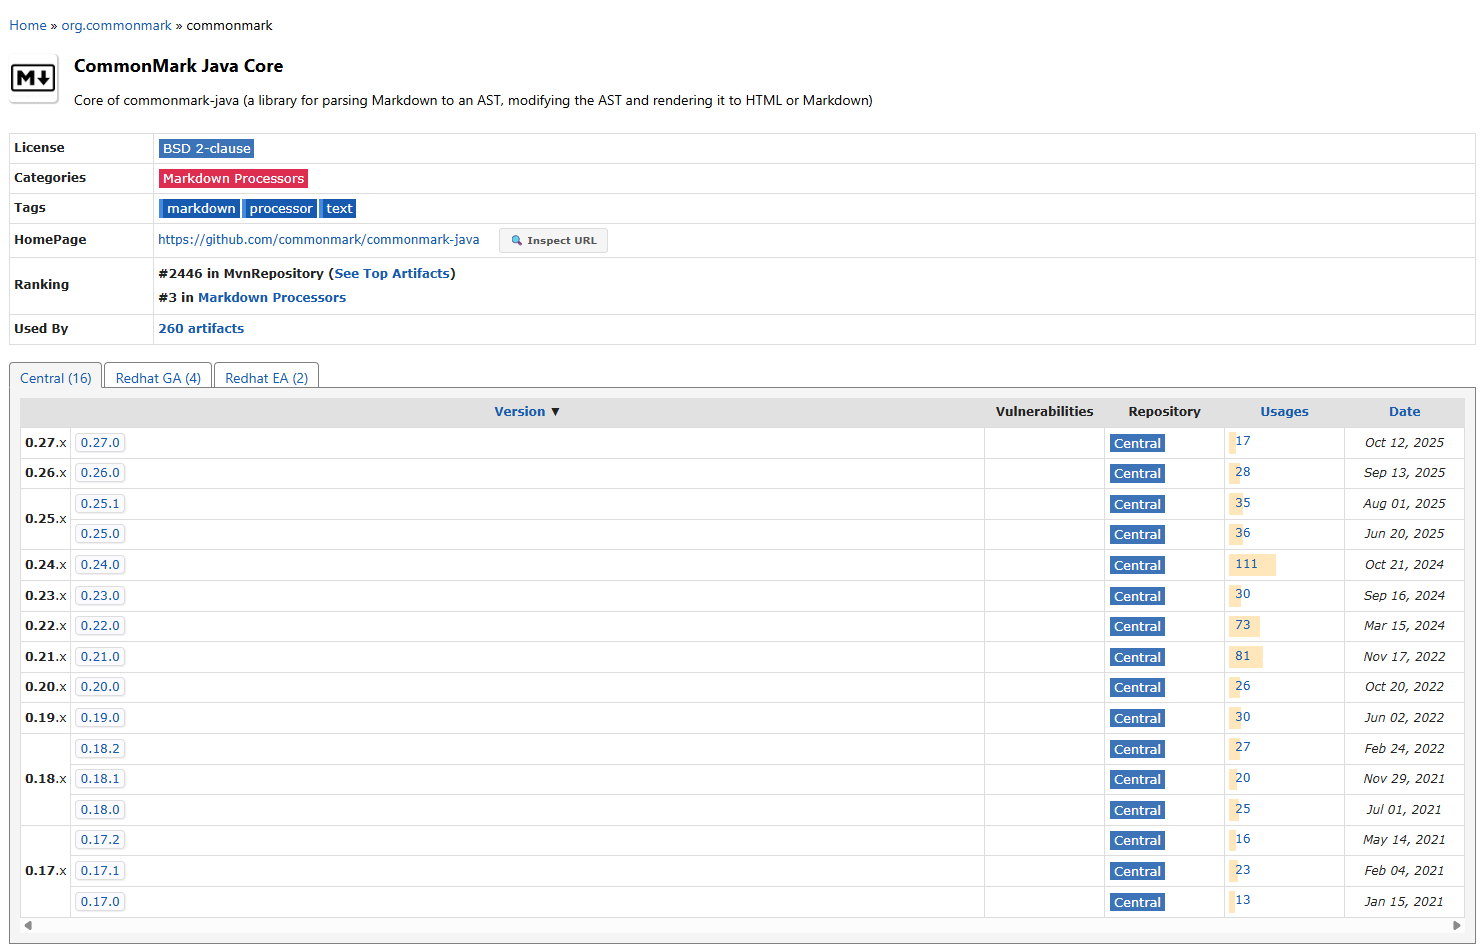Open usages count 73 for 0.22.0
1481x947 pixels.
tap(1243, 625)
